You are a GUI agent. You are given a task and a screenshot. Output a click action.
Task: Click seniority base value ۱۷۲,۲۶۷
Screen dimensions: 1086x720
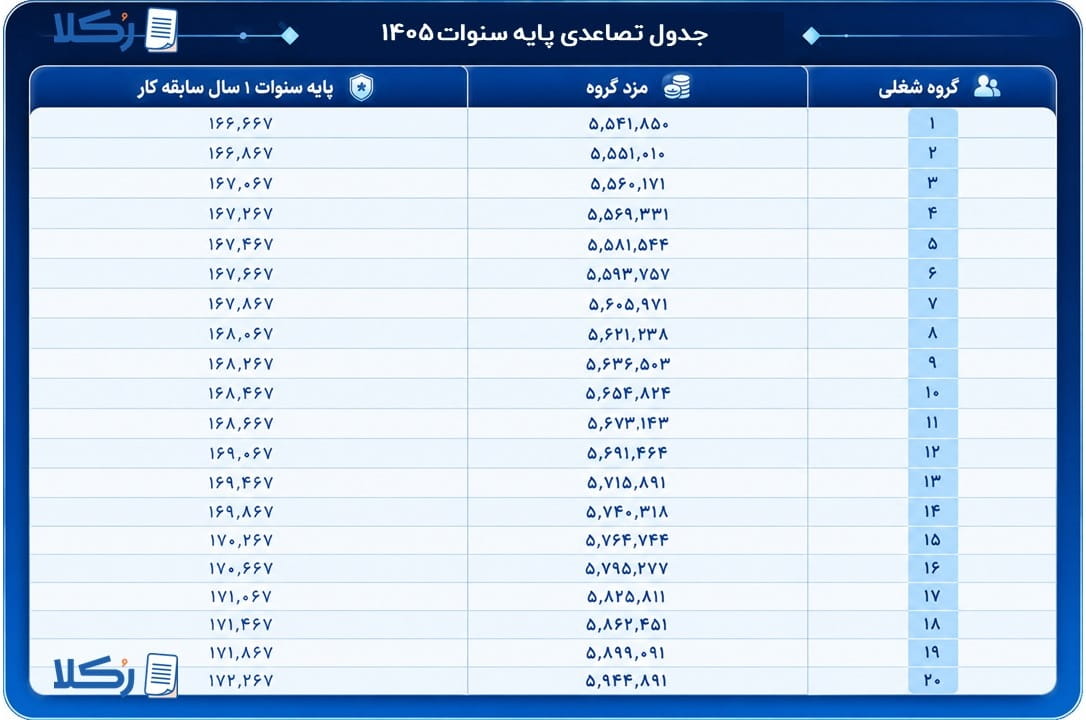pos(241,681)
